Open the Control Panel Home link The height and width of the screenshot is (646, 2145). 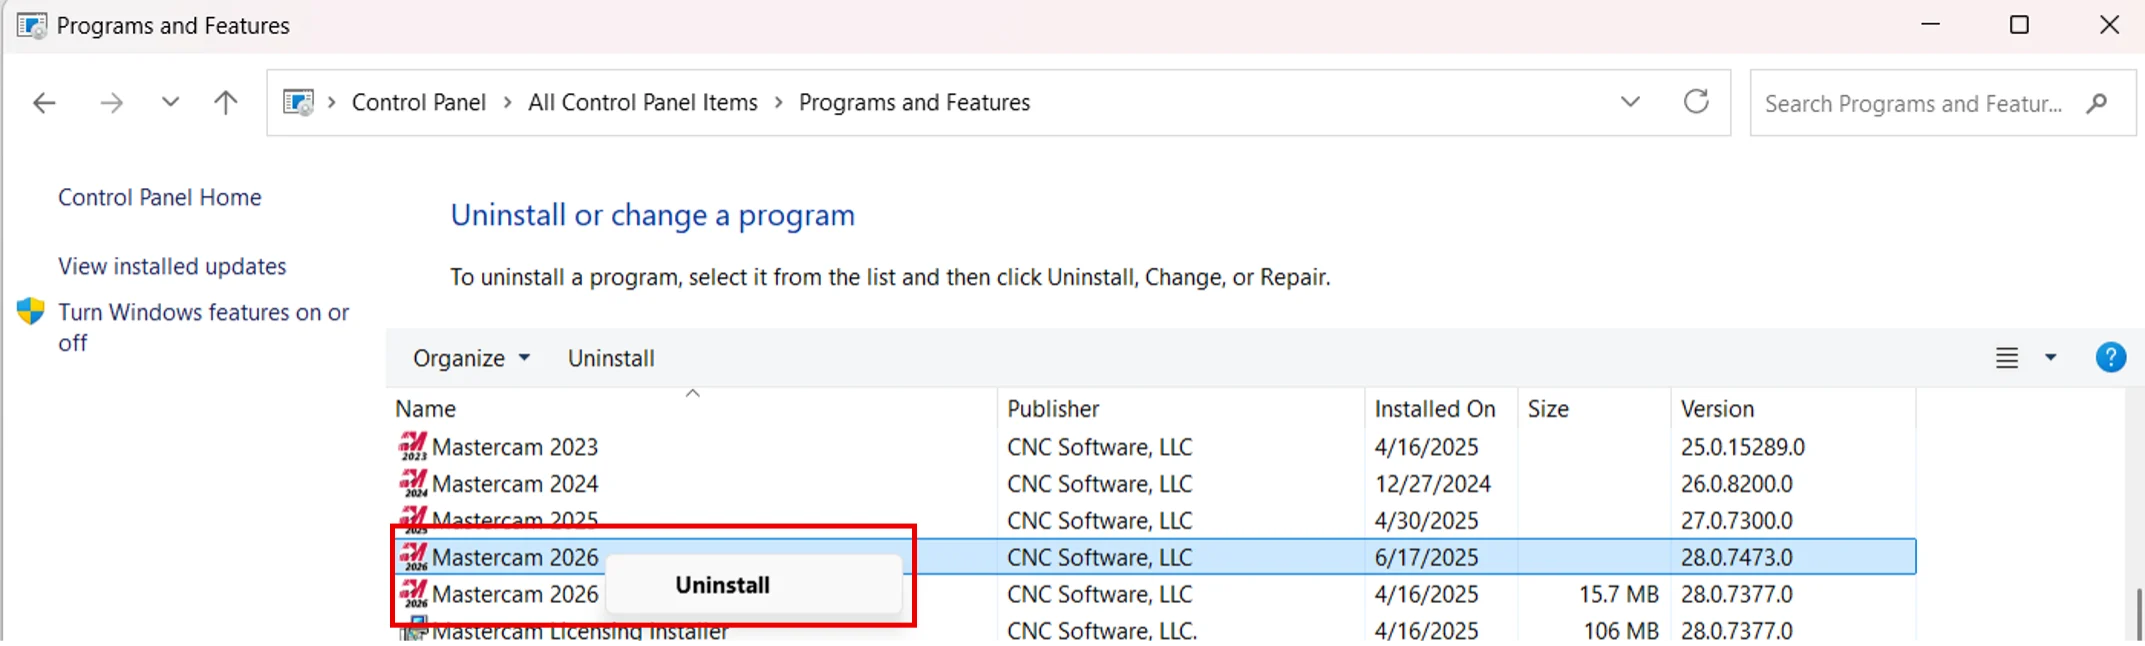[160, 197]
